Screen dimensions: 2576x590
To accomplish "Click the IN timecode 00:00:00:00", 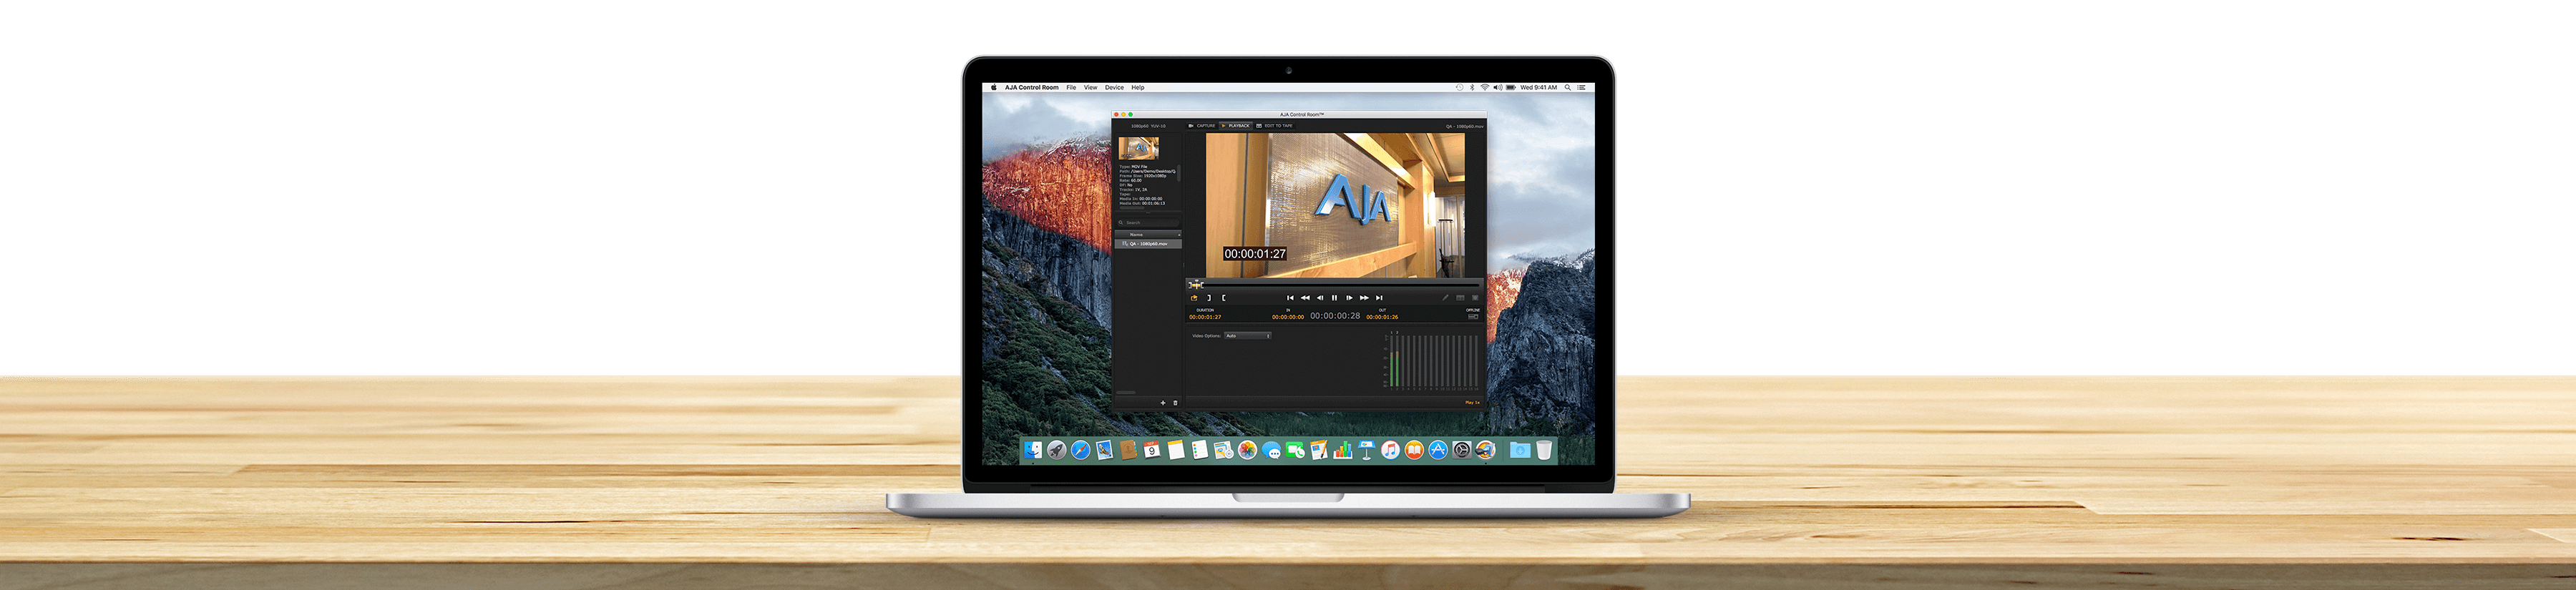I will point(1288,317).
